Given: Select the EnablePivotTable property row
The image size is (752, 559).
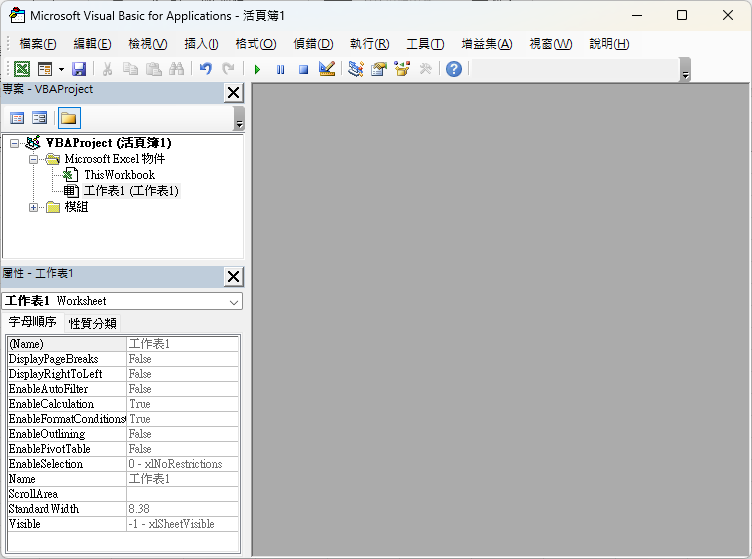Looking at the screenshot, I should pos(123,449).
